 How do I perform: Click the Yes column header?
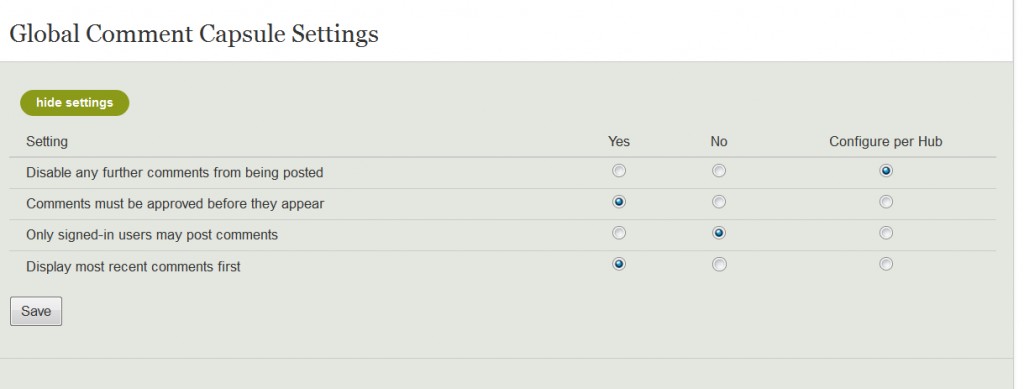point(618,142)
